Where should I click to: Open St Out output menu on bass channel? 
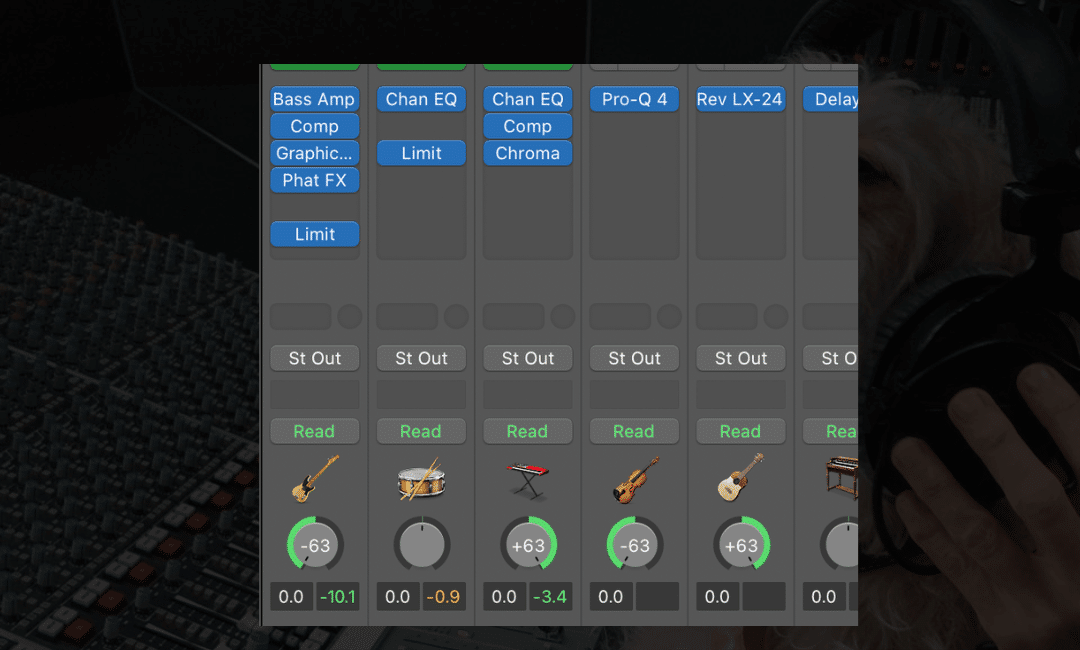click(314, 358)
